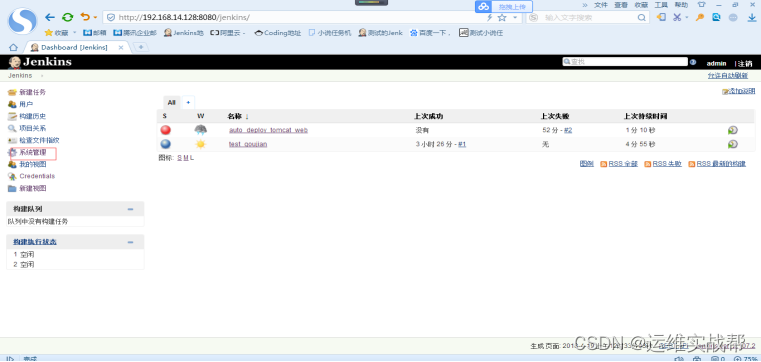Select the All view tab
This screenshot has height=362, width=761.
pos(171,102)
